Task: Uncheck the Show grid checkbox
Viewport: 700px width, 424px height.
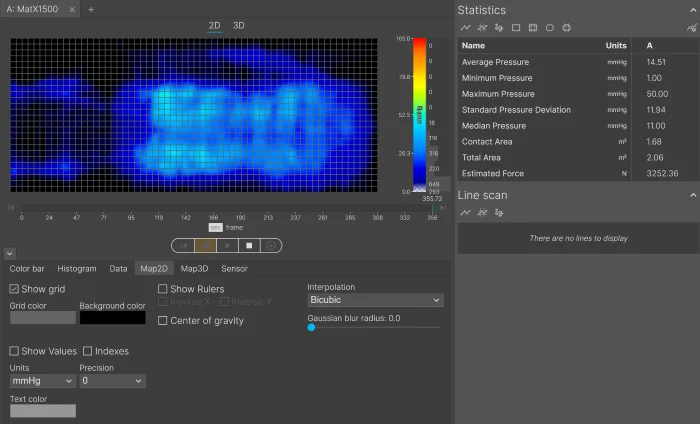Action: (15, 289)
